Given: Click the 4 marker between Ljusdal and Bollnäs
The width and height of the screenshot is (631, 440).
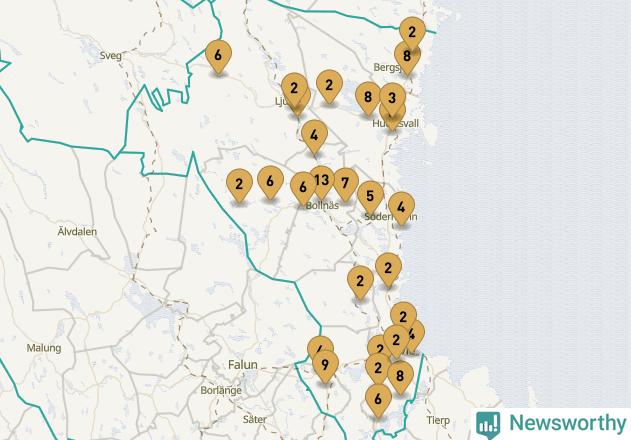Looking at the screenshot, I should 314,135.
